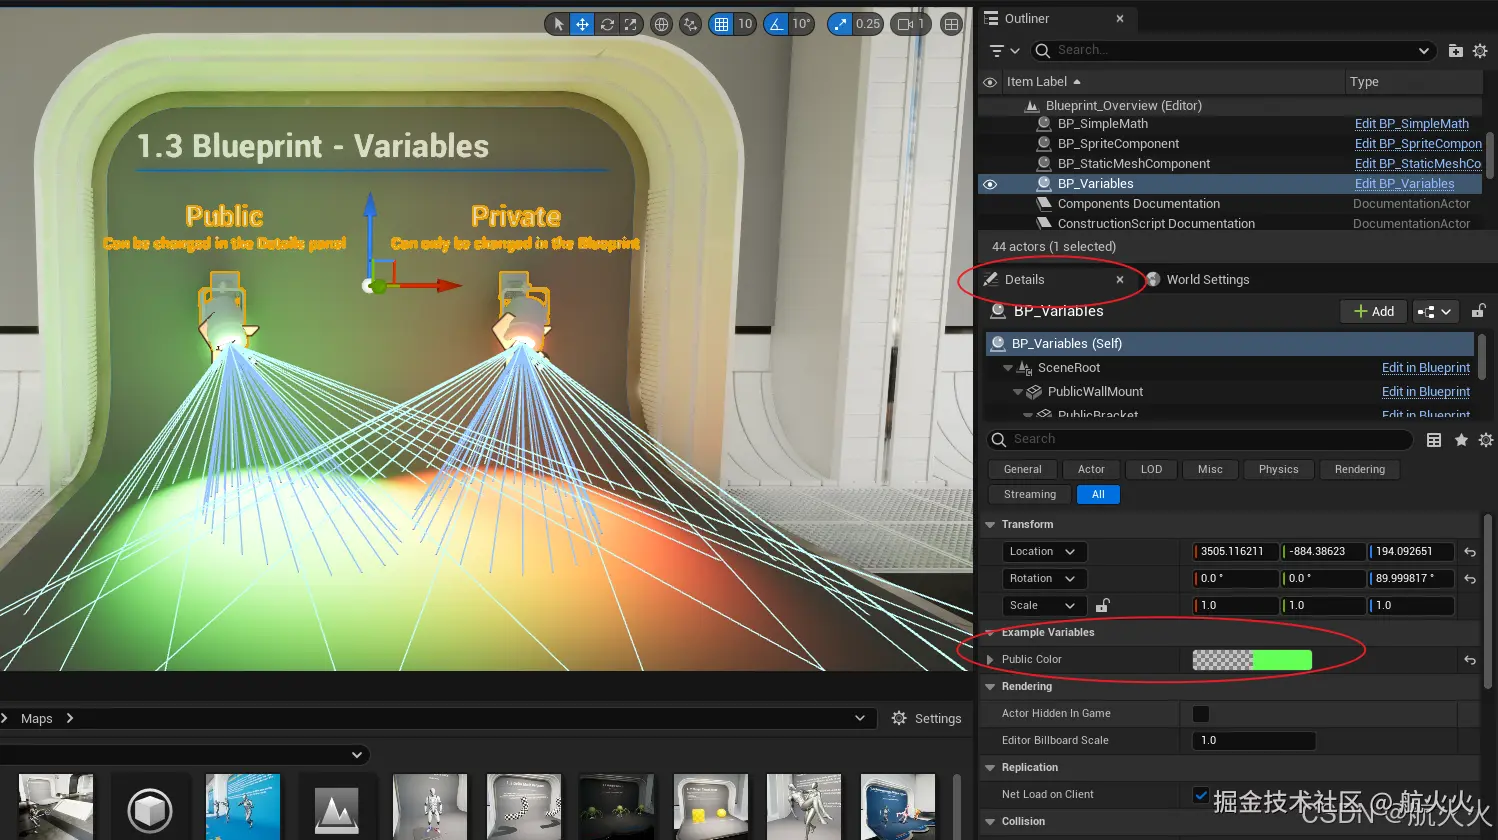The image size is (1498, 840).
Task: Collapse SceneRoot component tree
Action: pos(1008,368)
